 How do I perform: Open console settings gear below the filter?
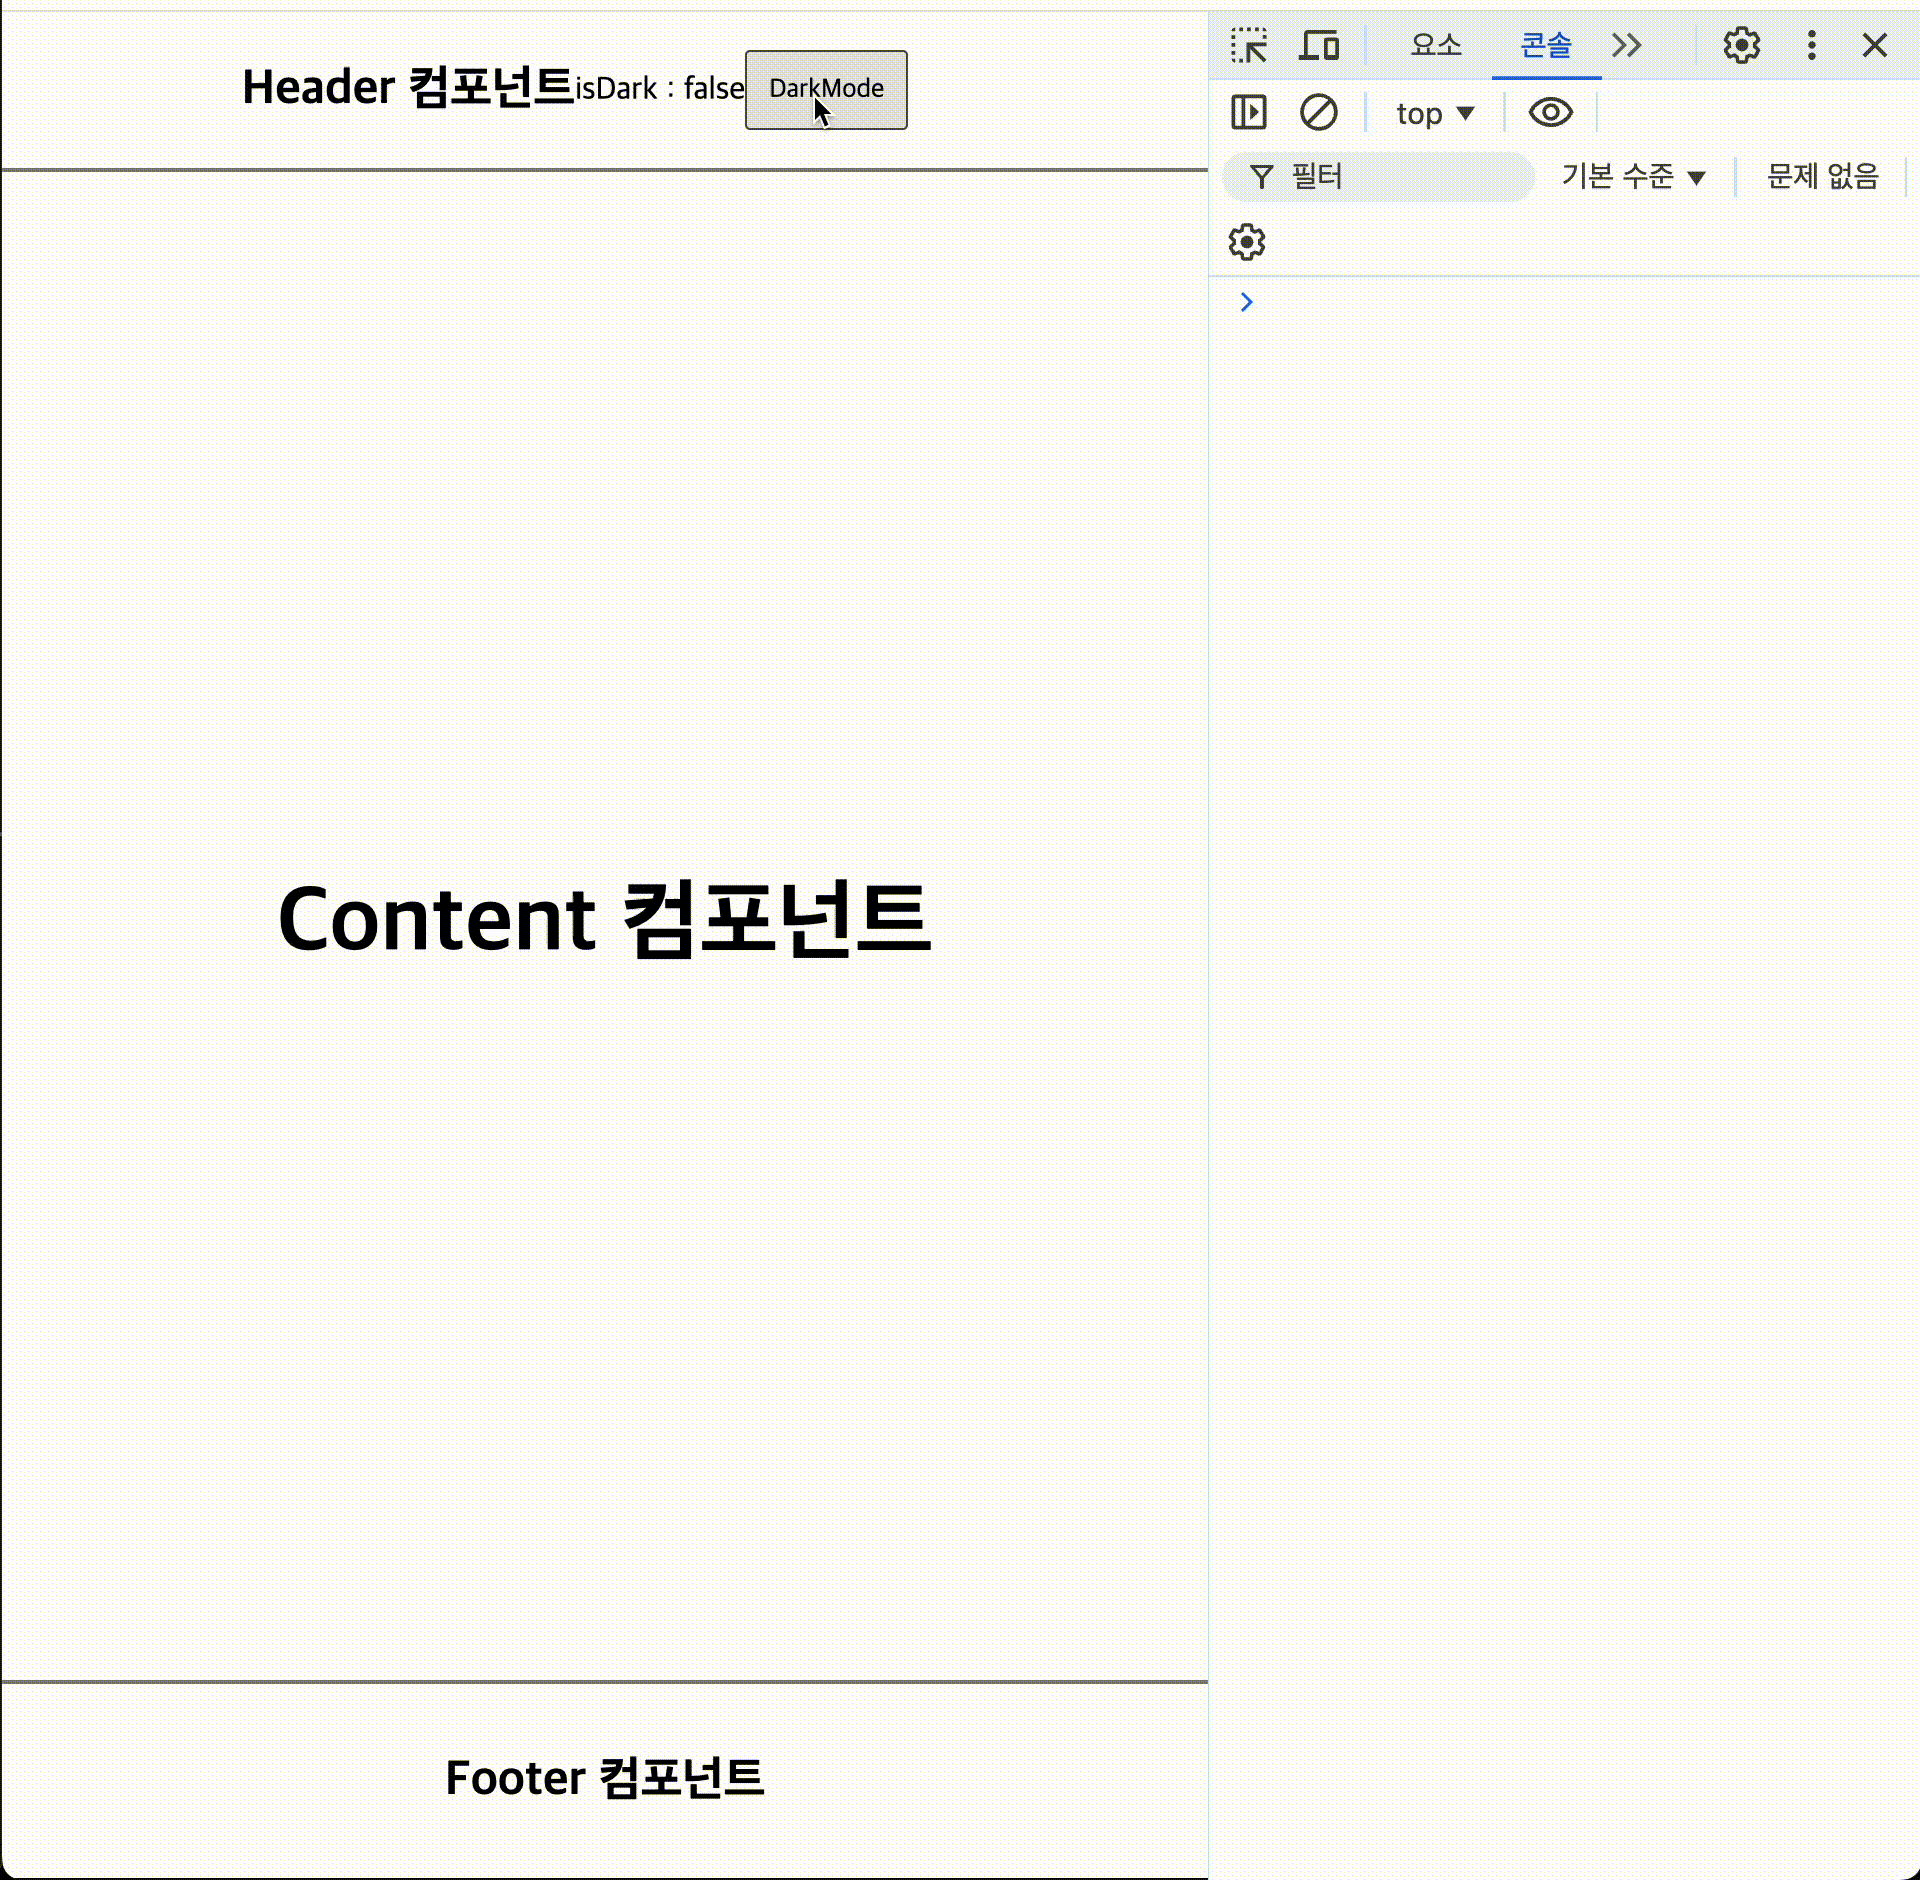pos(1247,243)
